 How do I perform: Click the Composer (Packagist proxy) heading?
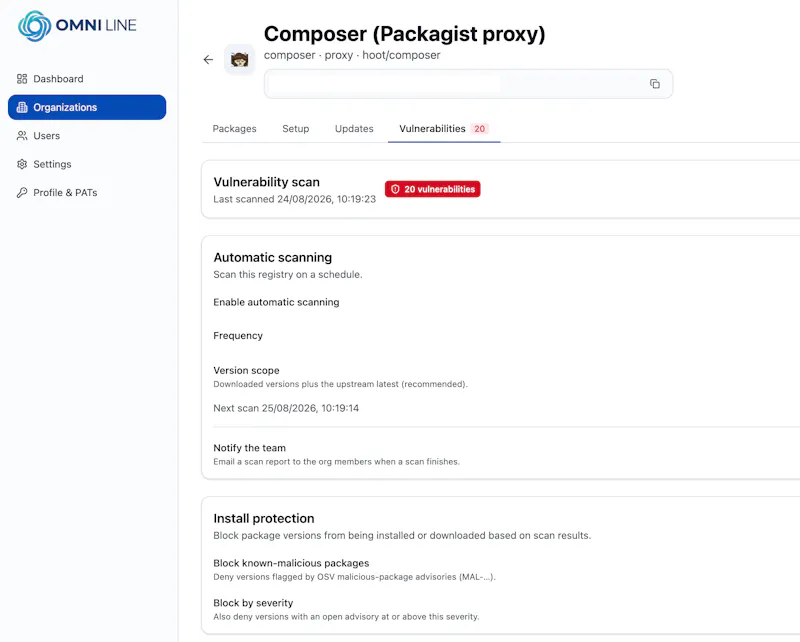(405, 34)
